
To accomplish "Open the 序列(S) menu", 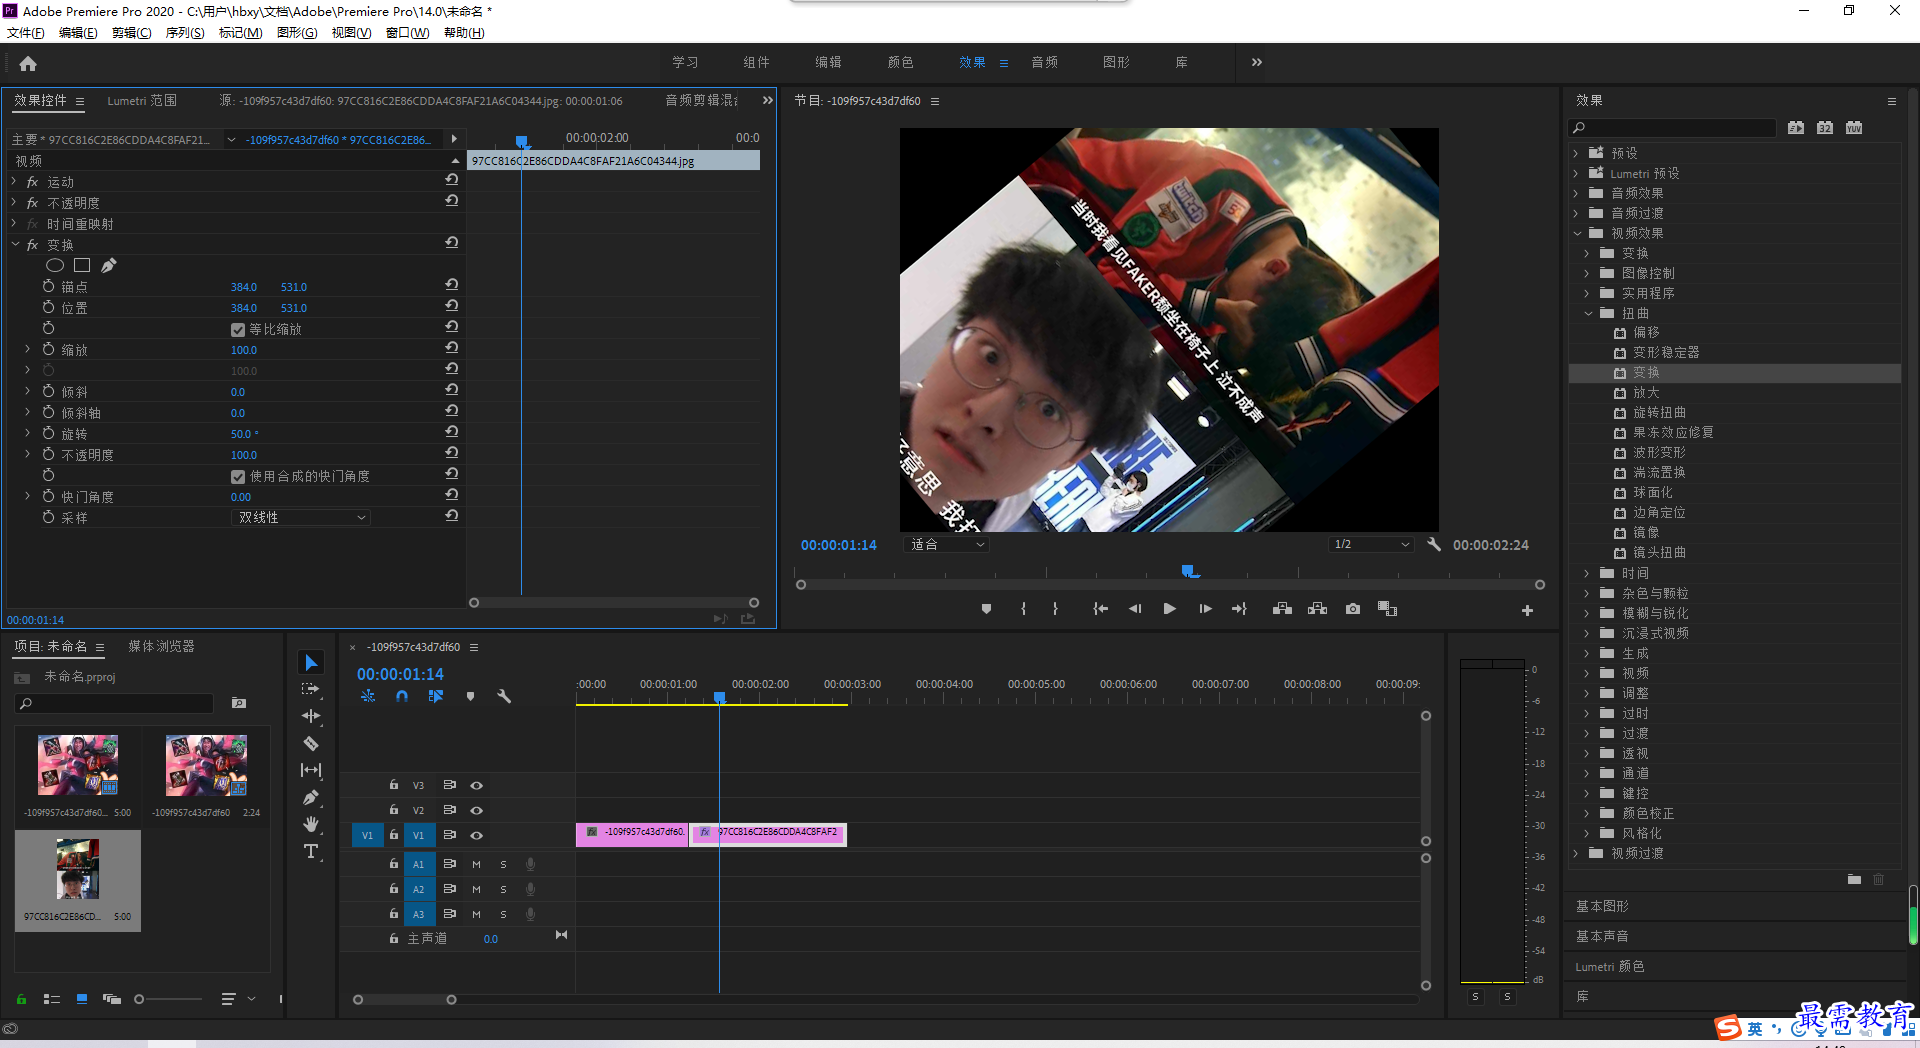I will [x=185, y=33].
